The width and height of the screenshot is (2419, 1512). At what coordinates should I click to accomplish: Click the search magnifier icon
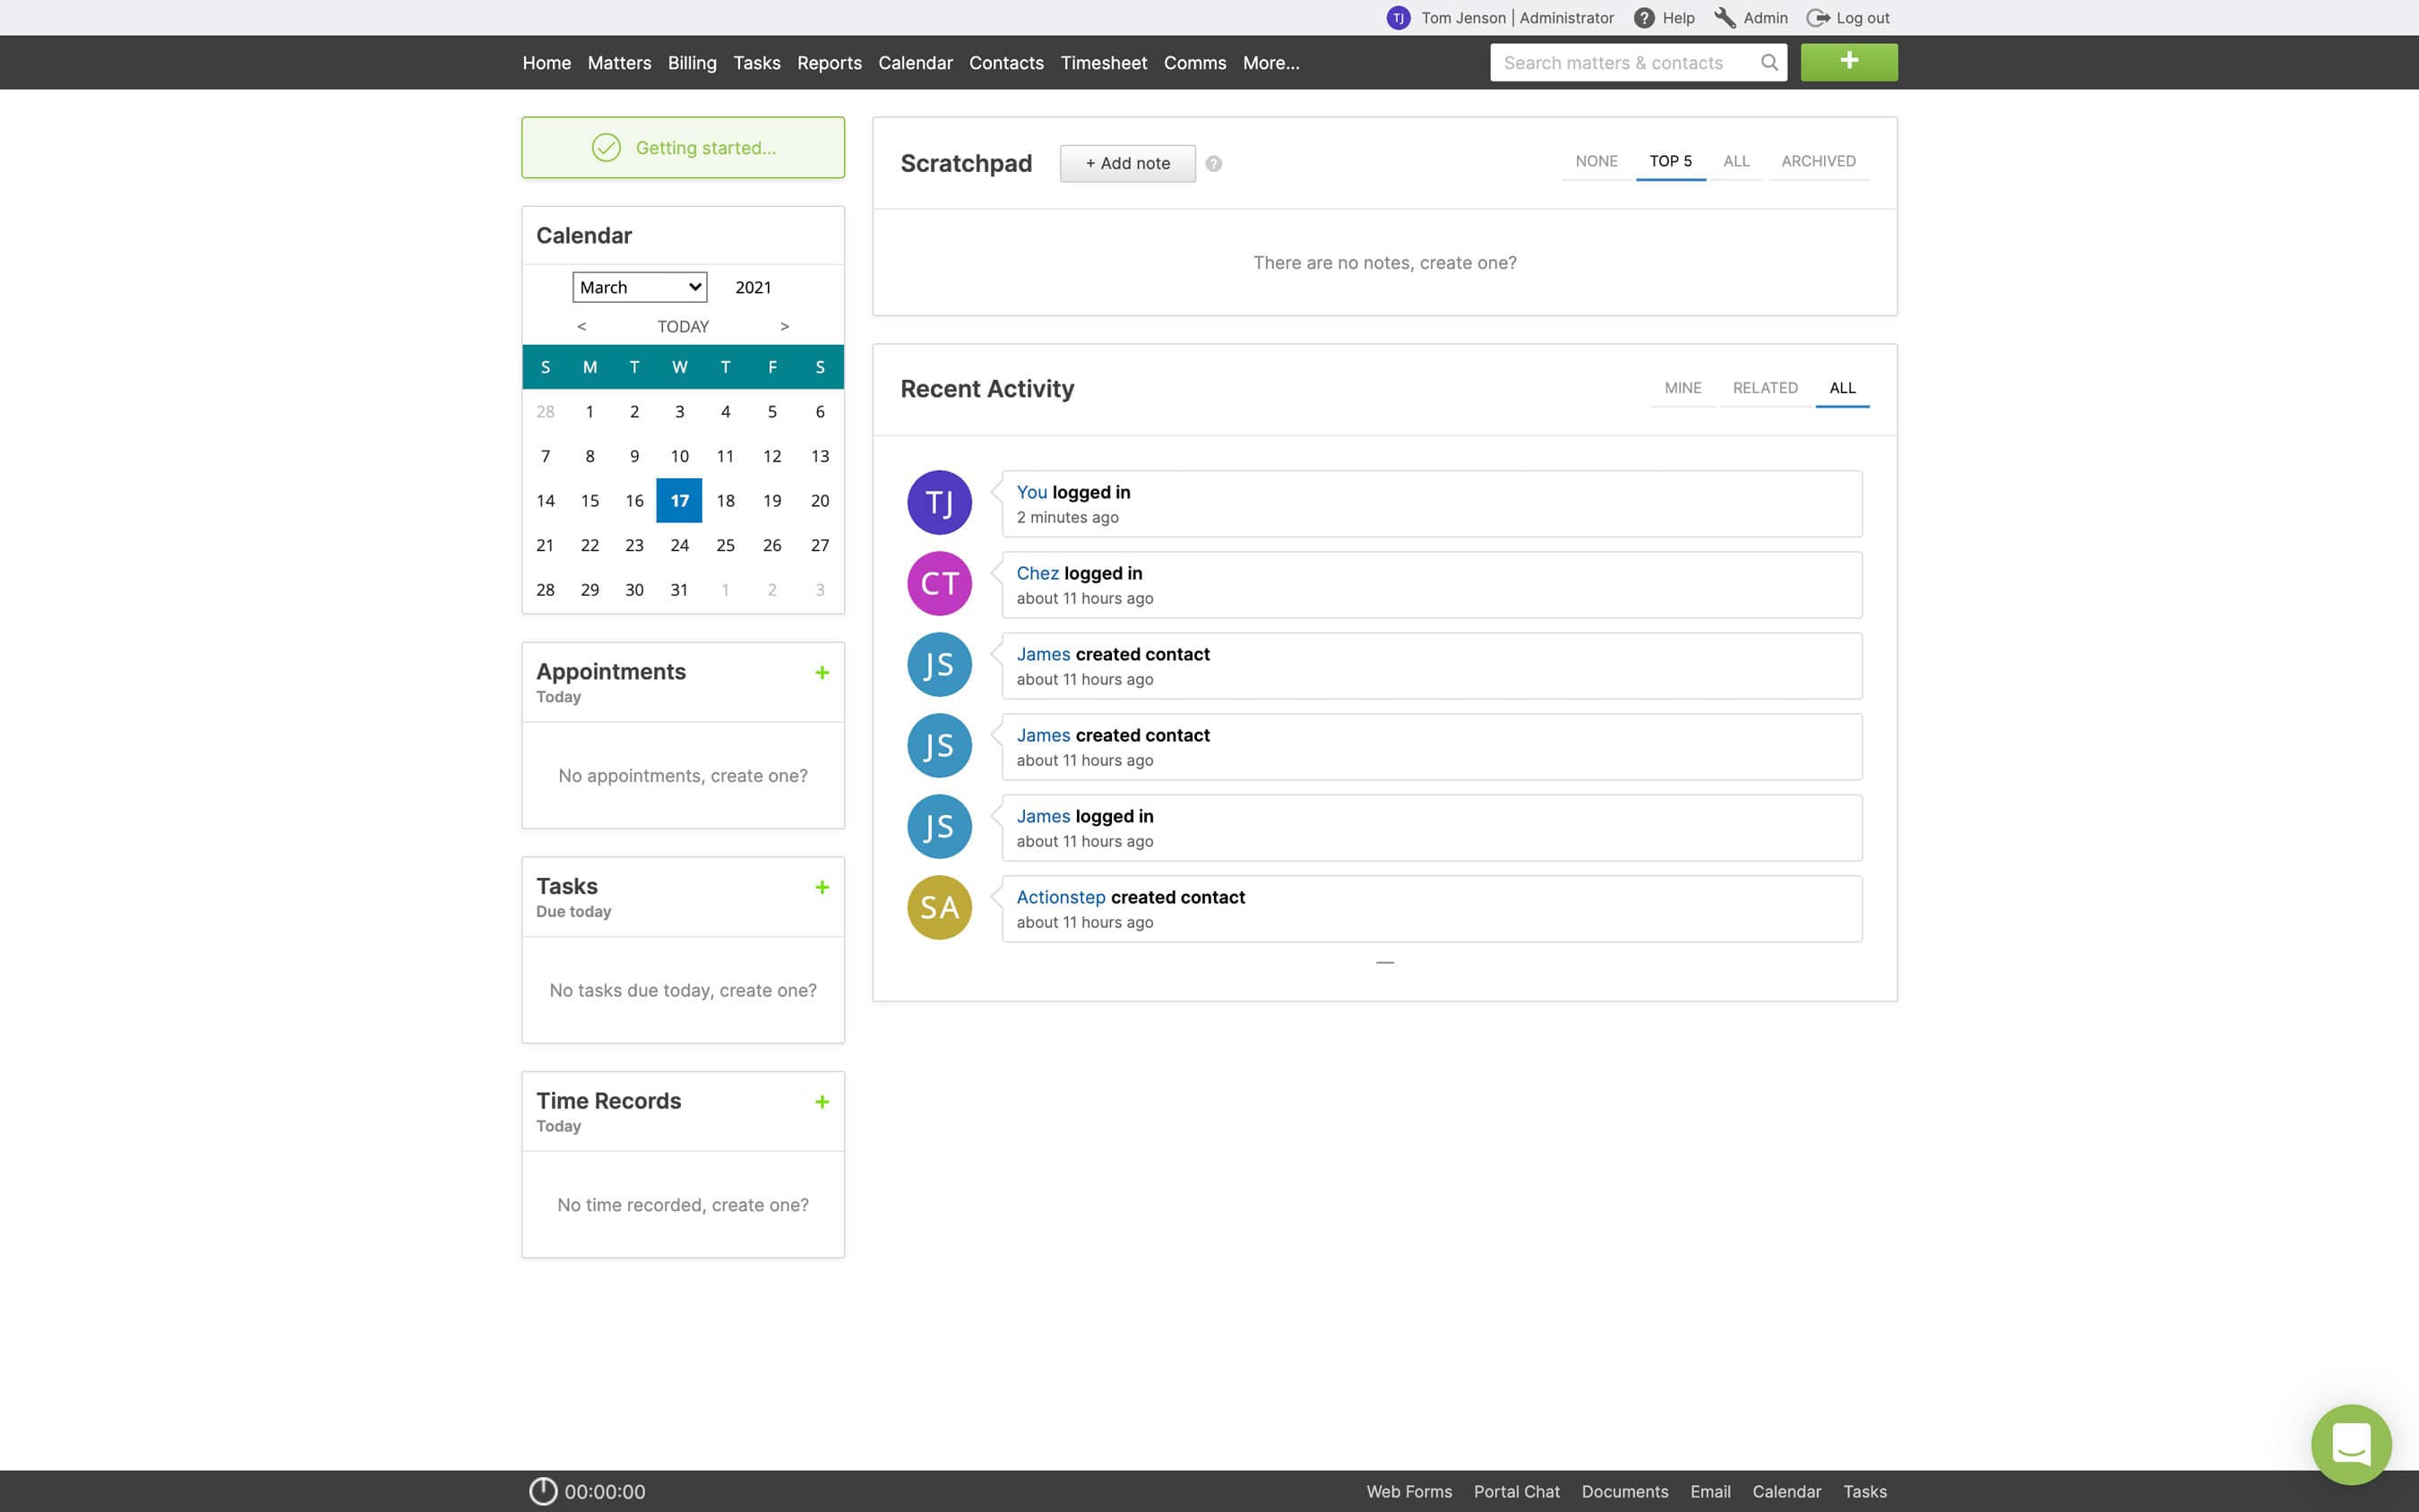[x=1769, y=62]
